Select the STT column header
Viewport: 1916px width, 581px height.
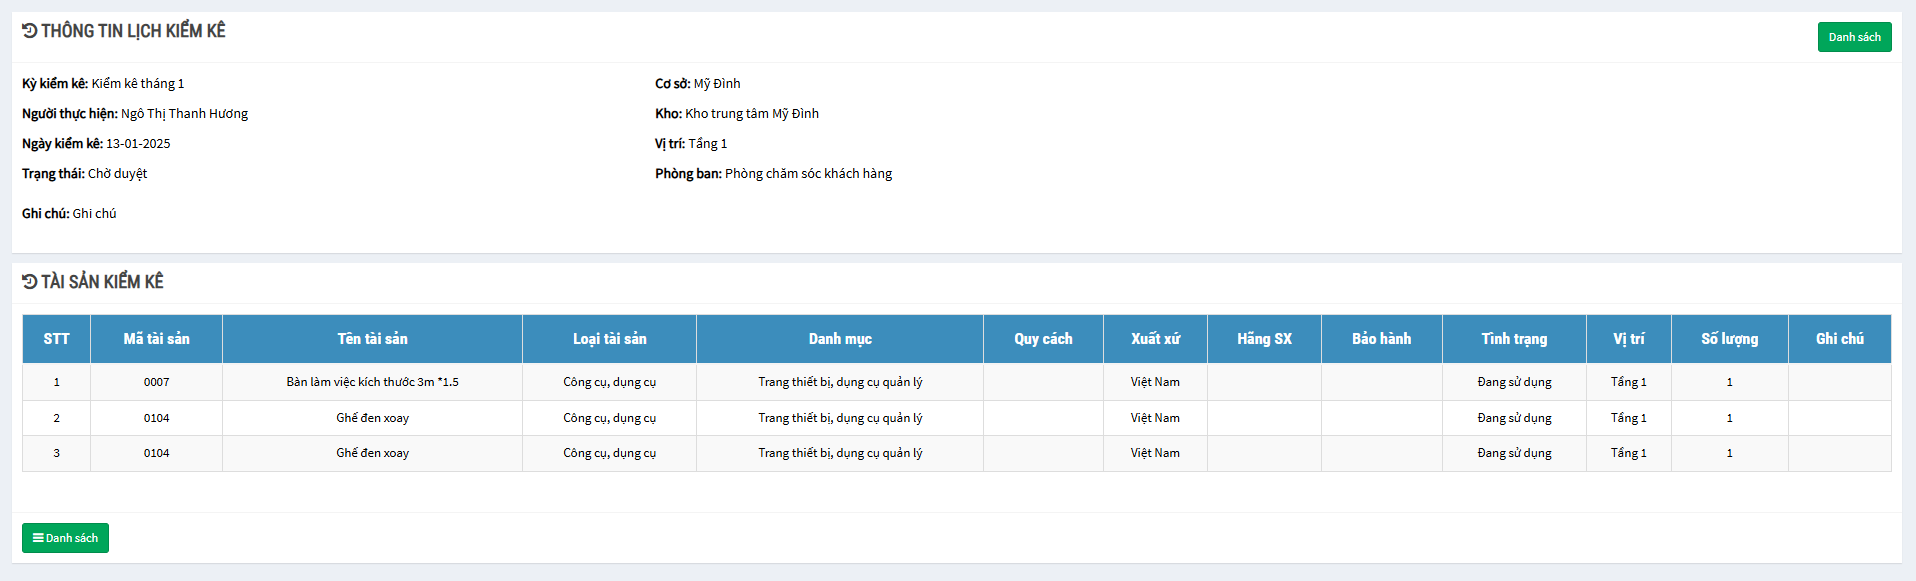(x=56, y=339)
